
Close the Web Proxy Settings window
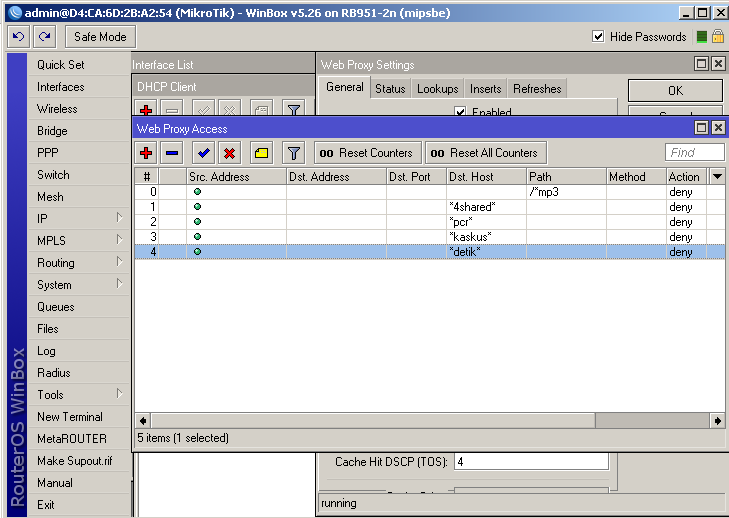click(x=718, y=63)
